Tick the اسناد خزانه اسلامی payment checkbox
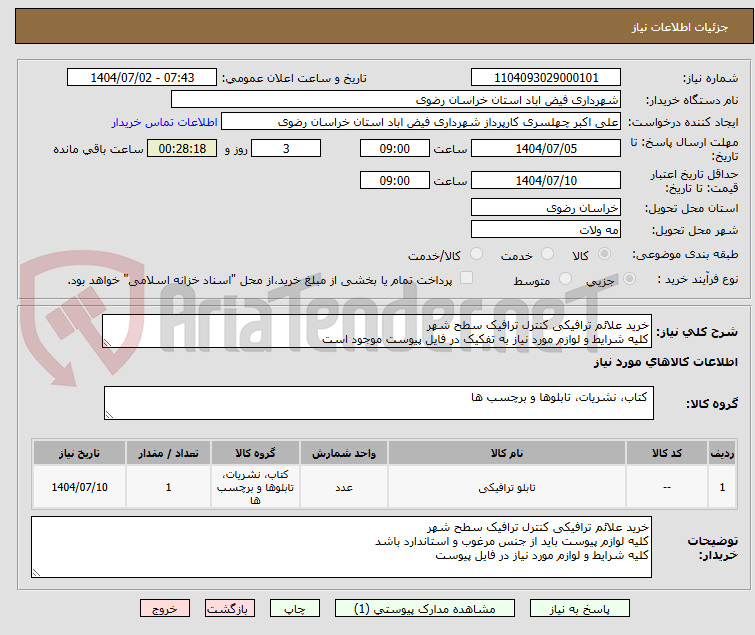The height and width of the screenshot is (635, 755). point(466,278)
